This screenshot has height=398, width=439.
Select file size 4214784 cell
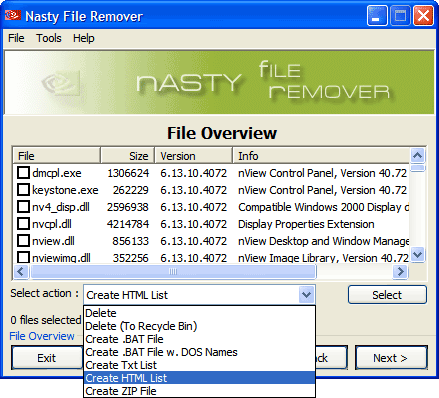click(x=128, y=224)
